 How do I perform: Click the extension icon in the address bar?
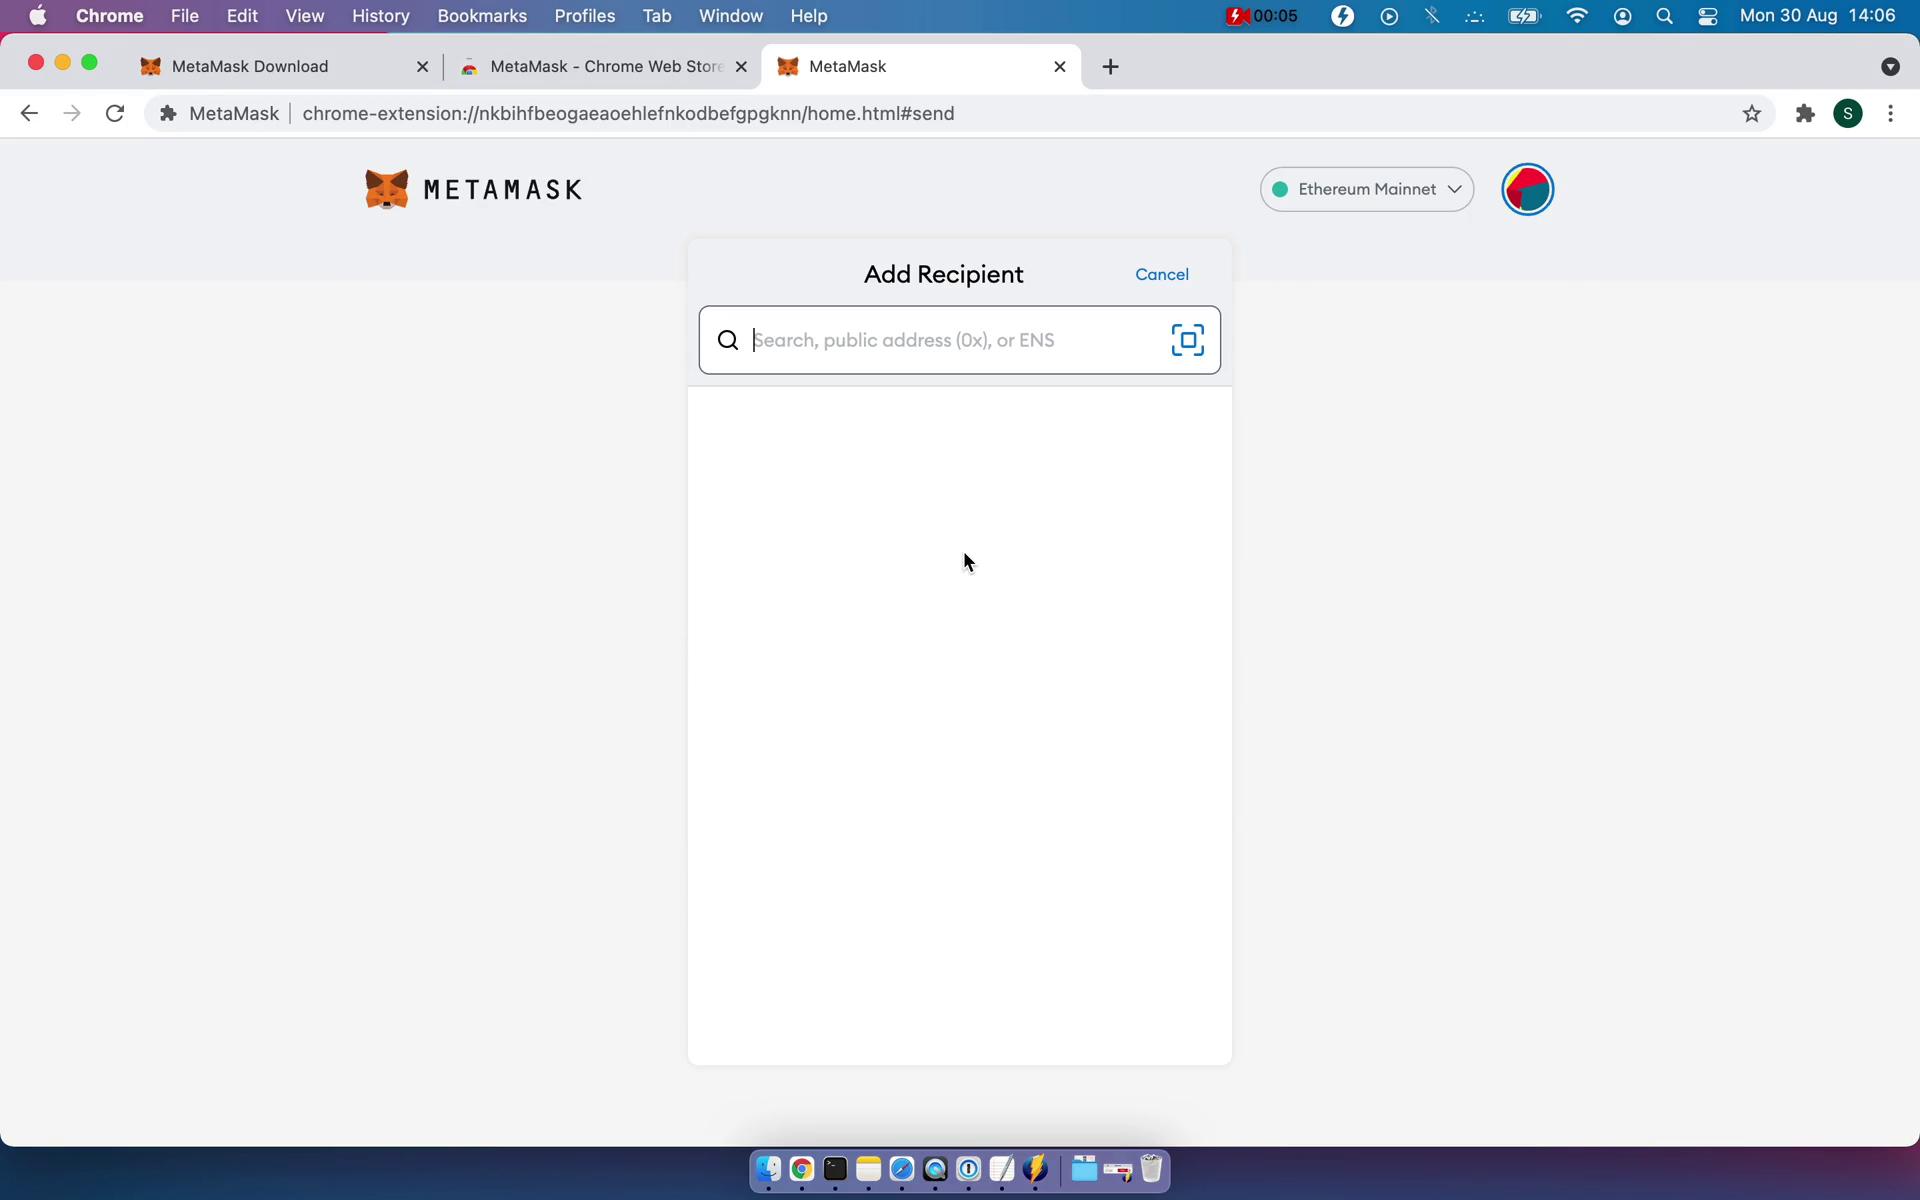click(169, 113)
